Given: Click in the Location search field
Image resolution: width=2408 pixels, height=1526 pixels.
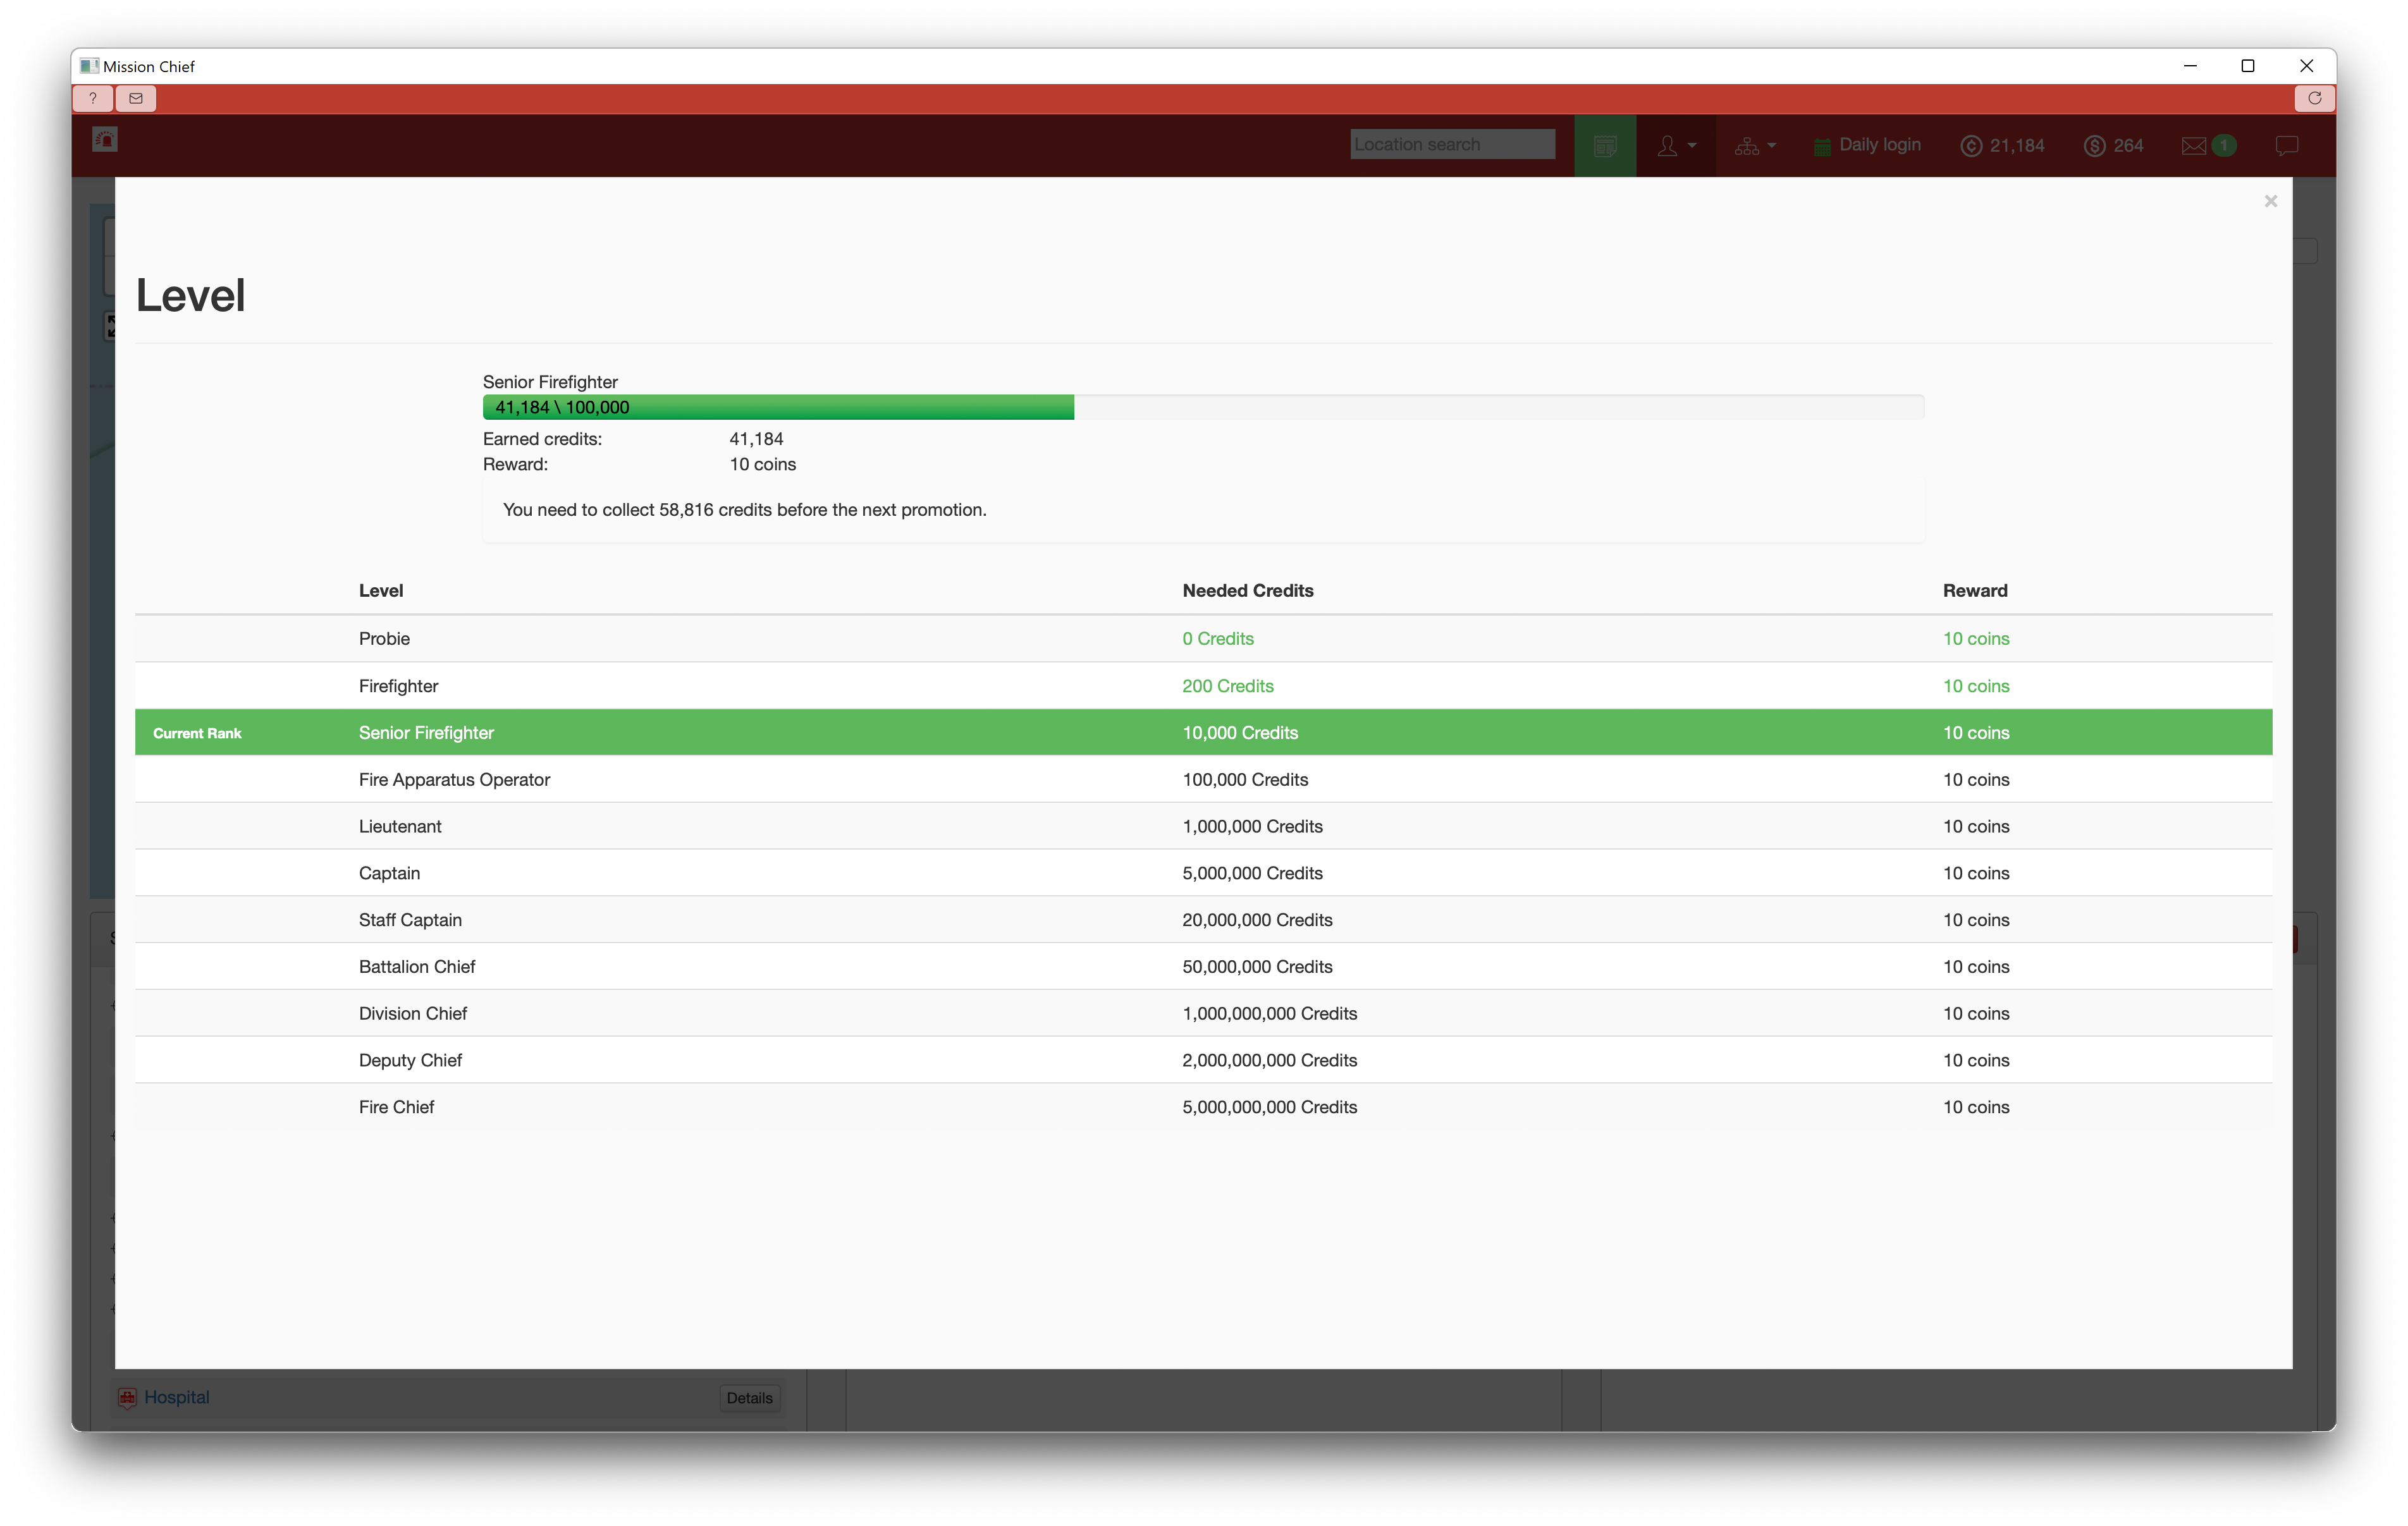Looking at the screenshot, I should pyautogui.click(x=1451, y=145).
